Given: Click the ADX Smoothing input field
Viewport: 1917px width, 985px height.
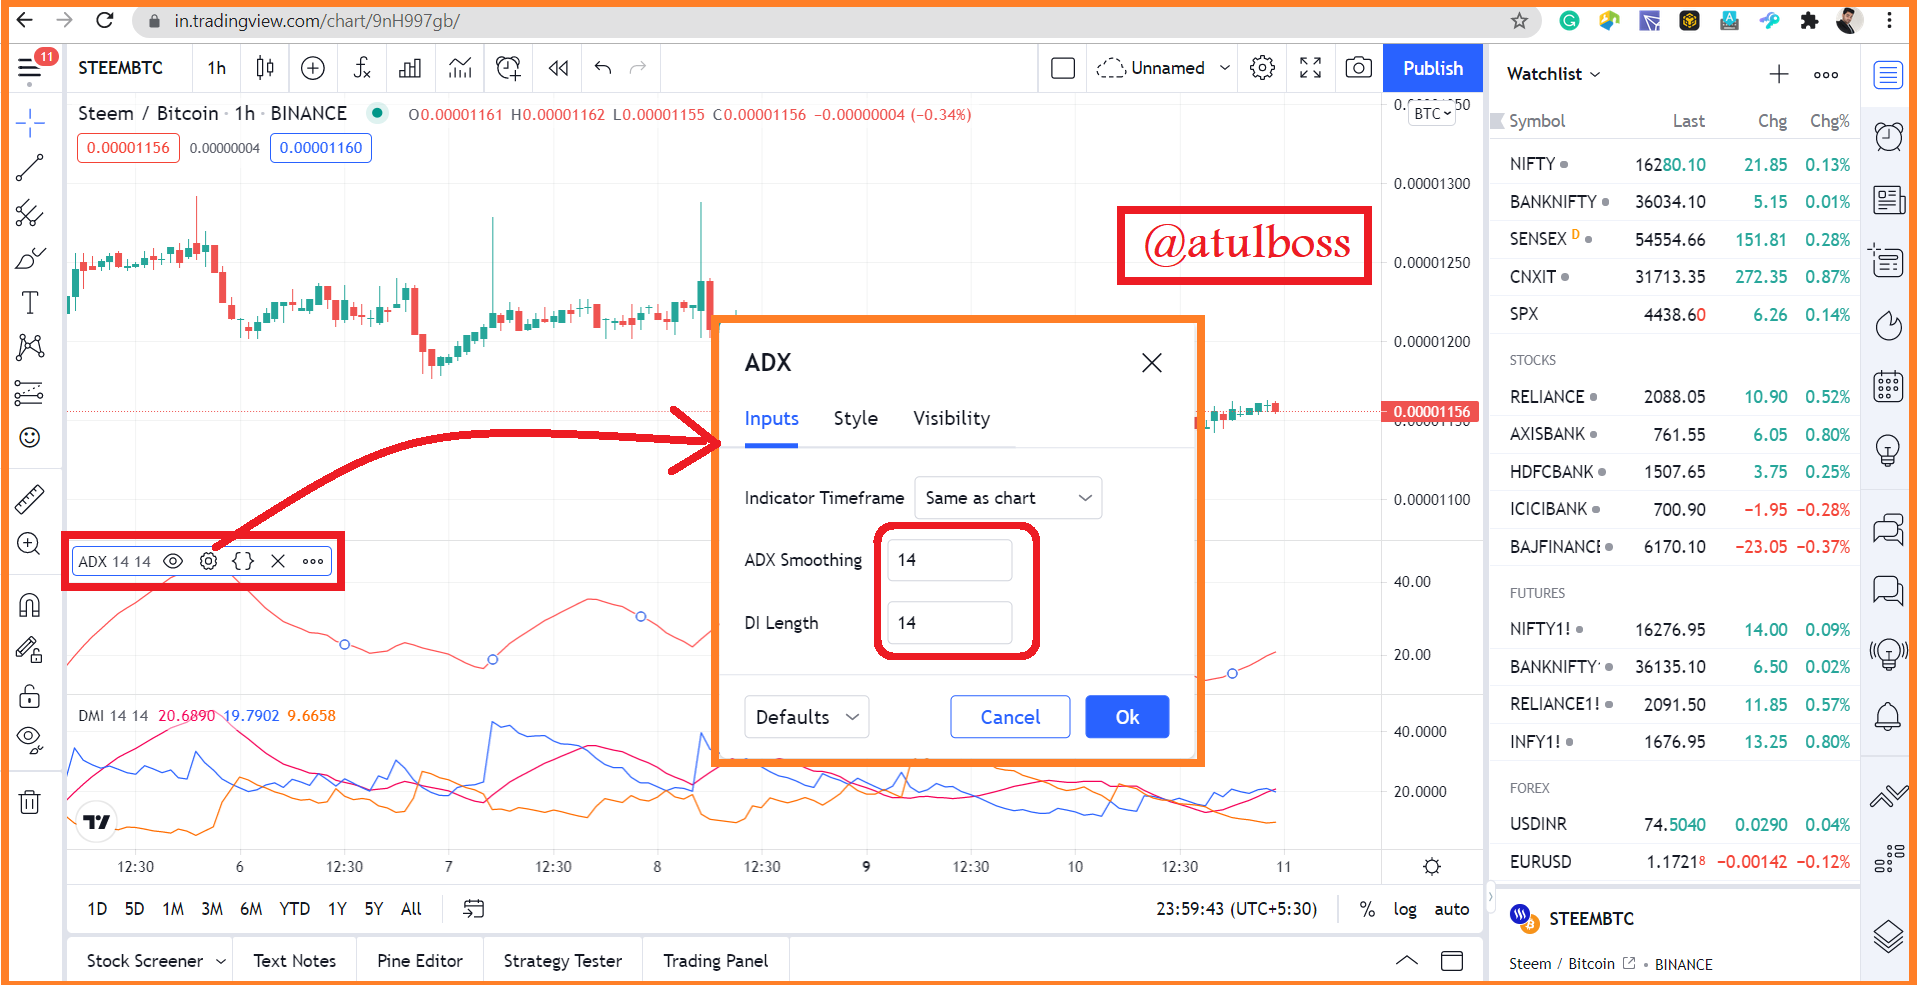Looking at the screenshot, I should [x=949, y=560].
